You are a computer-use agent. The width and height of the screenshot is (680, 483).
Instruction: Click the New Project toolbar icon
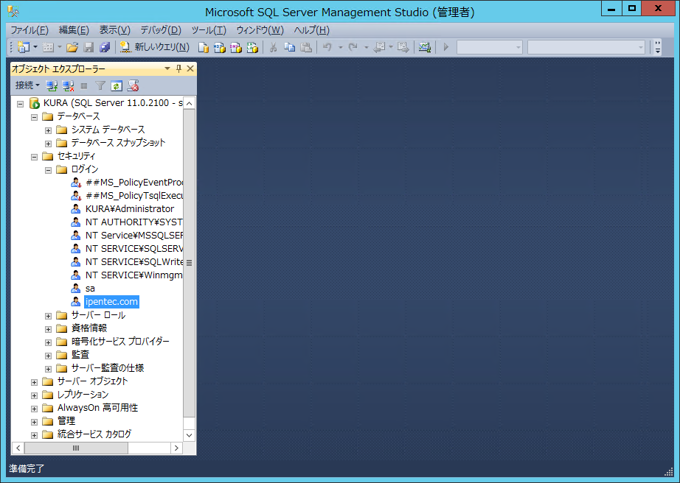(23, 47)
